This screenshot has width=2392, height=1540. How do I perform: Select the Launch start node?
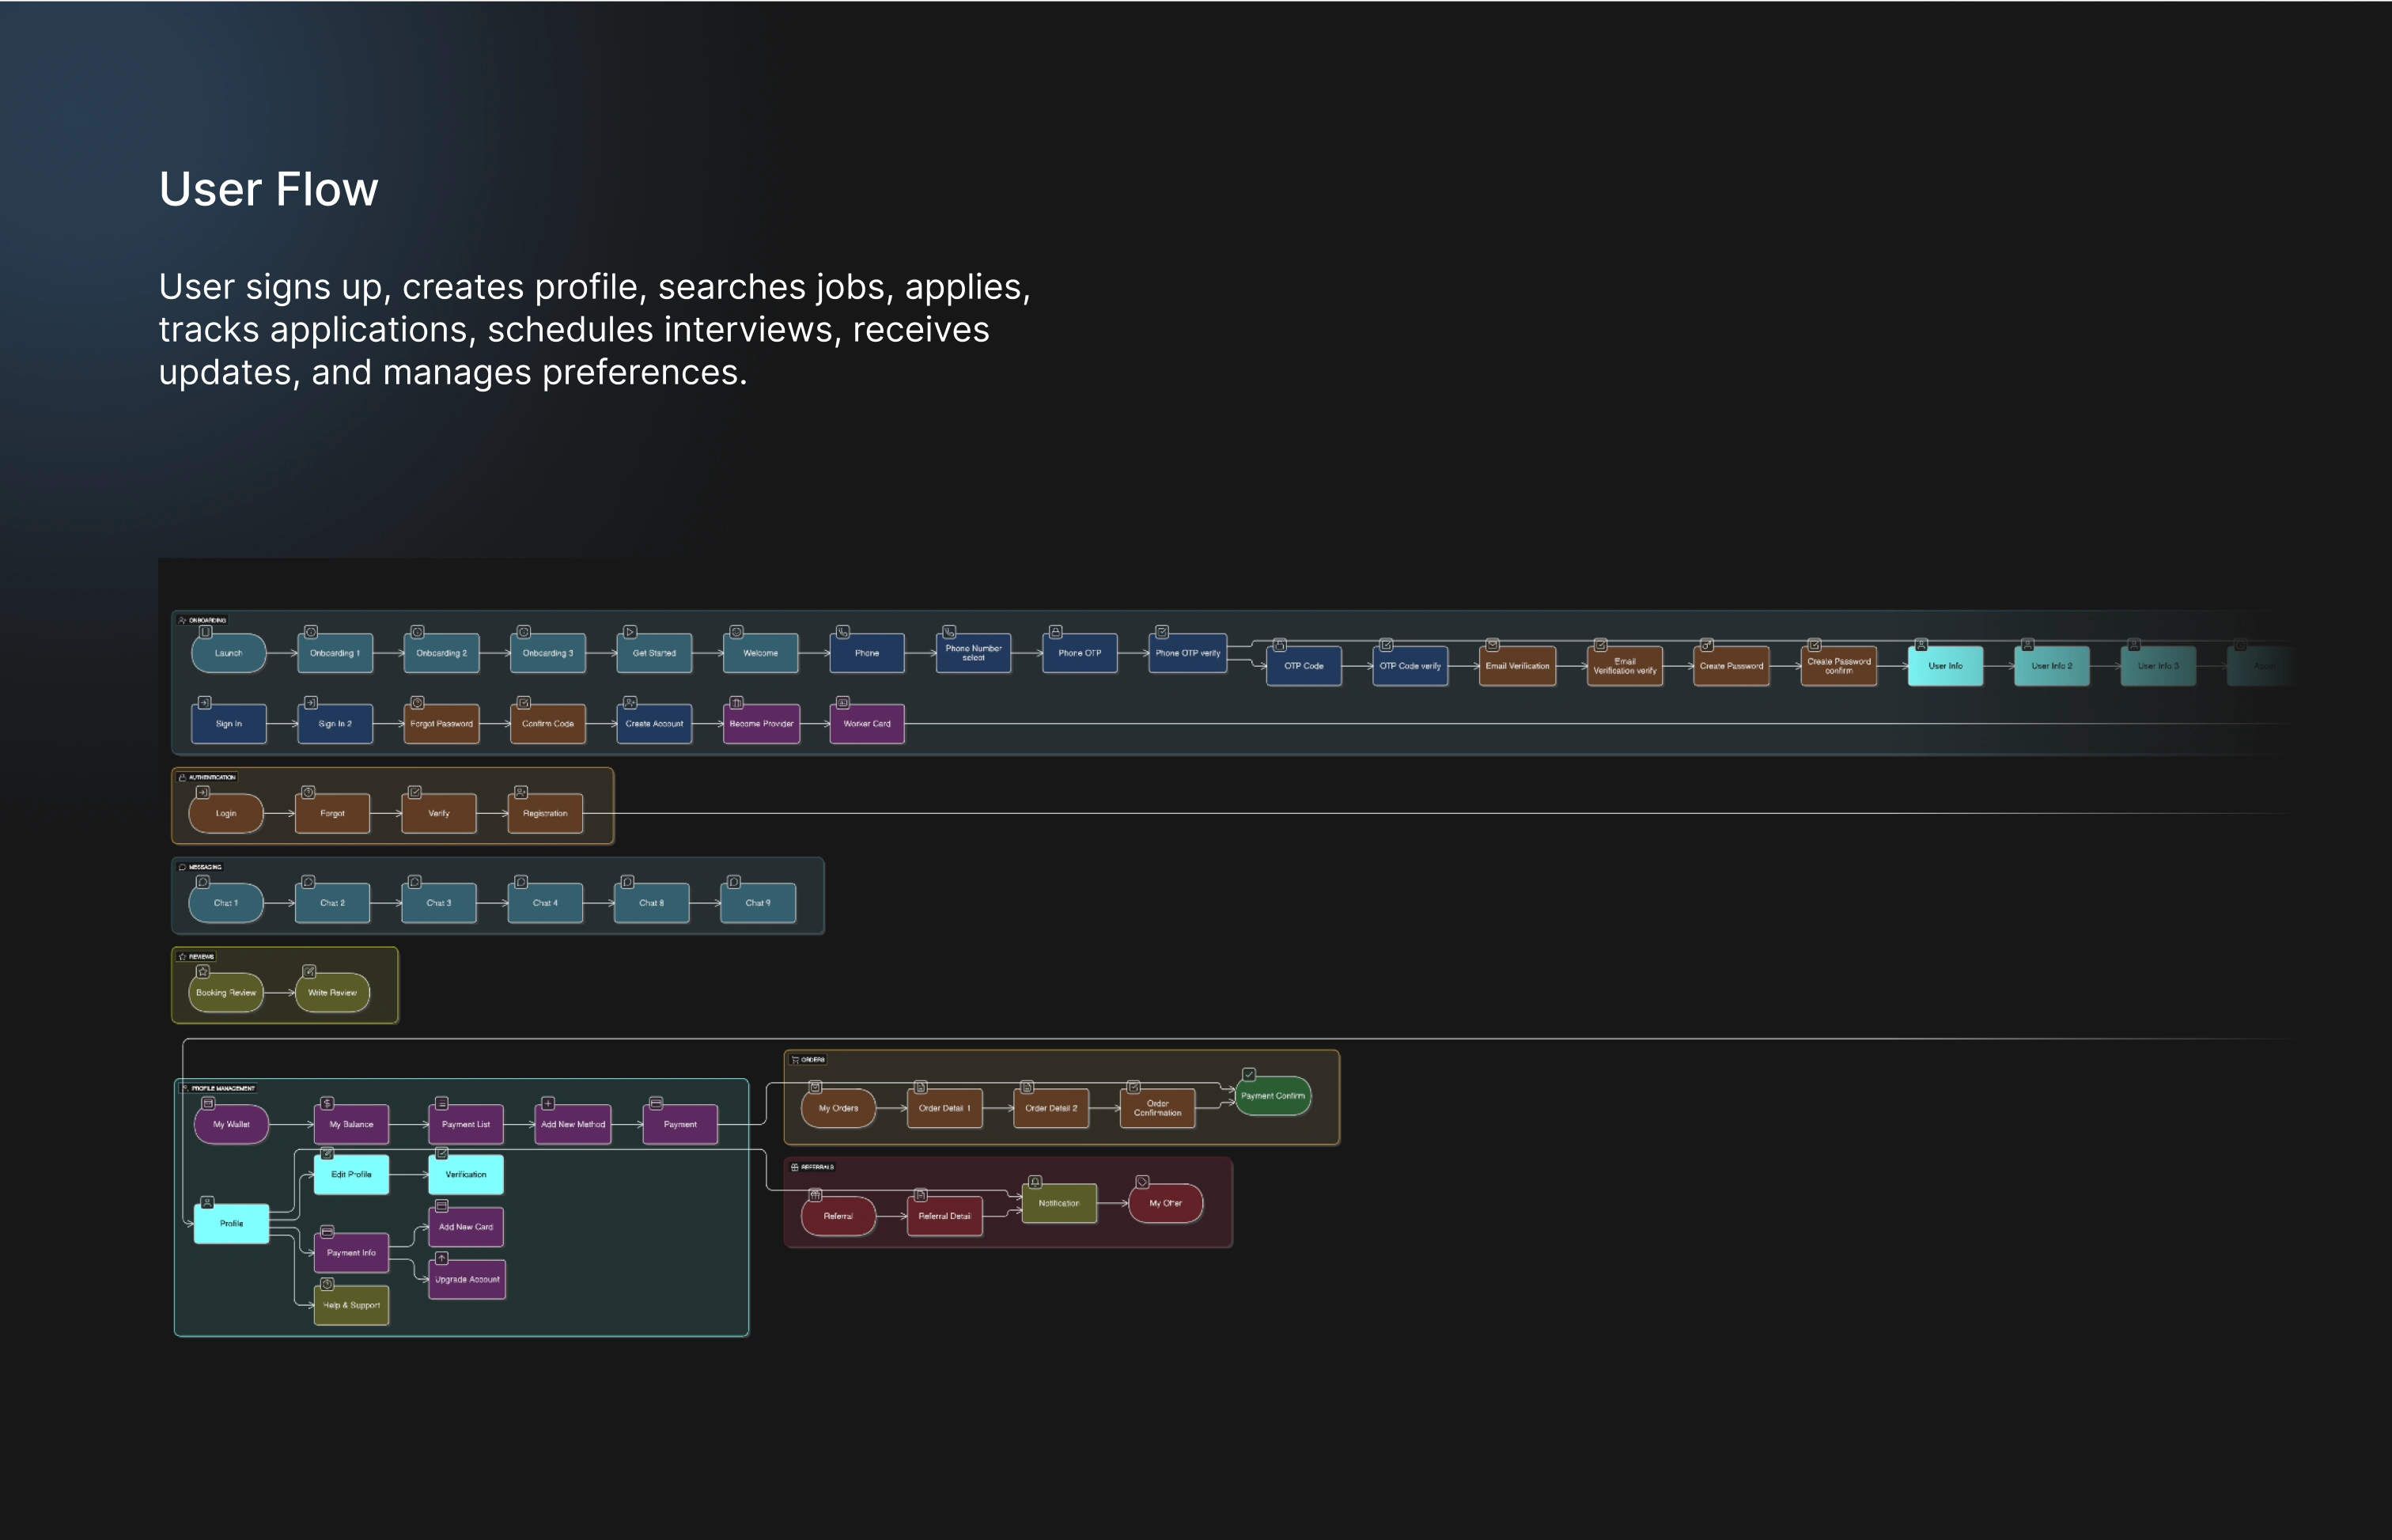tap(229, 653)
